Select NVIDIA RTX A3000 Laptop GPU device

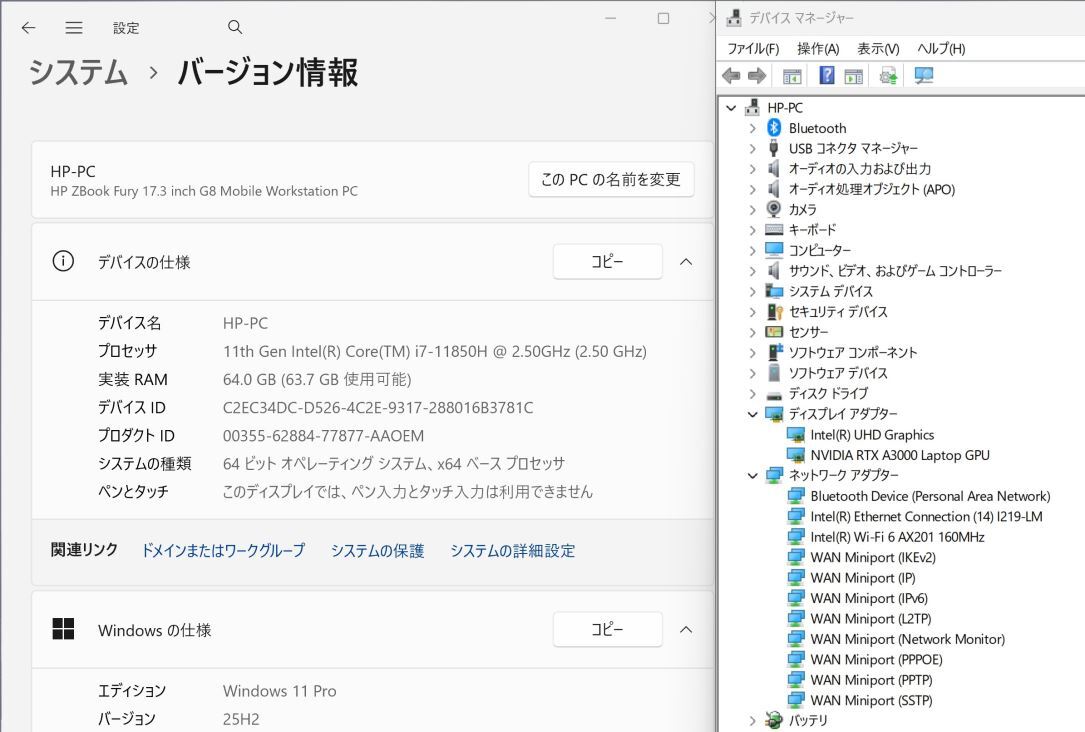click(x=900, y=455)
